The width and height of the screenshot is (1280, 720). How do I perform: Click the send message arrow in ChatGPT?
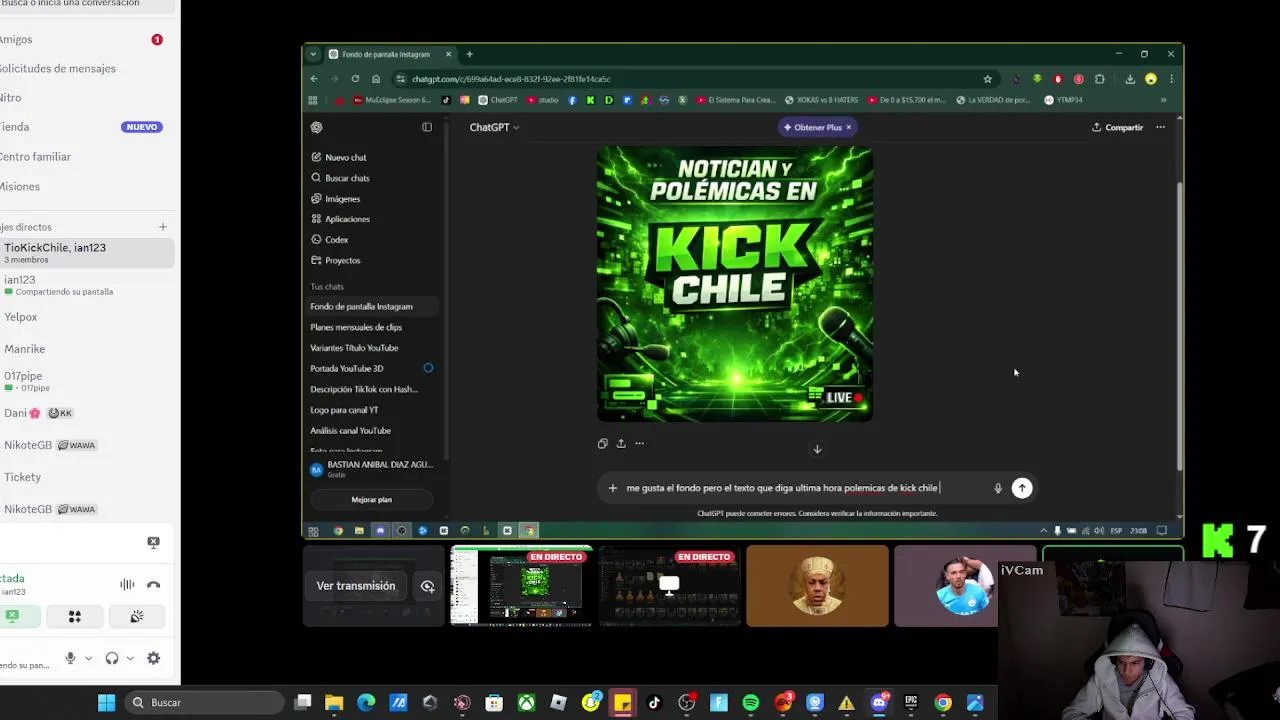click(x=1021, y=488)
